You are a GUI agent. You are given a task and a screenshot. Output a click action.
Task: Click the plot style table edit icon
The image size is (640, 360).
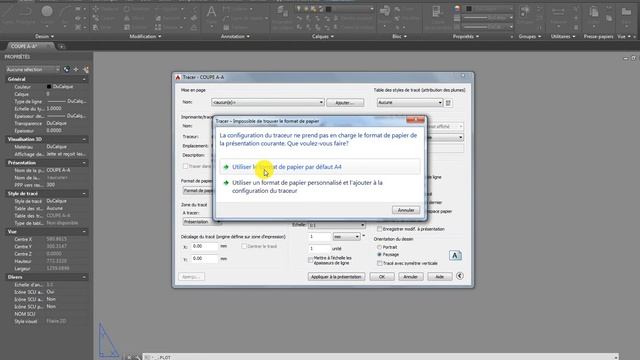pos(448,102)
